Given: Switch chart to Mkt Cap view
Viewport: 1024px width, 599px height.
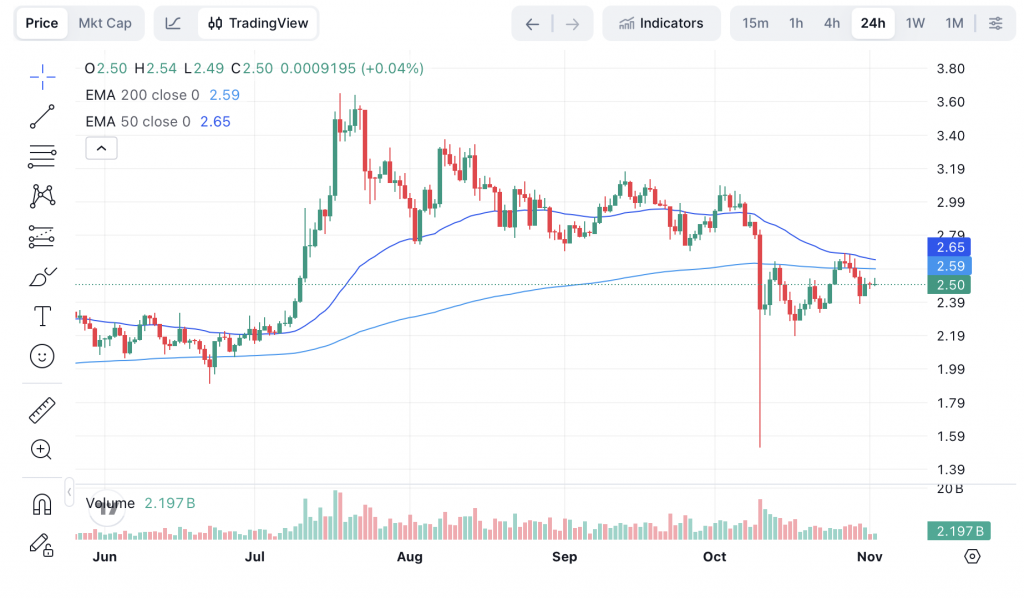Looking at the screenshot, I should [x=105, y=22].
